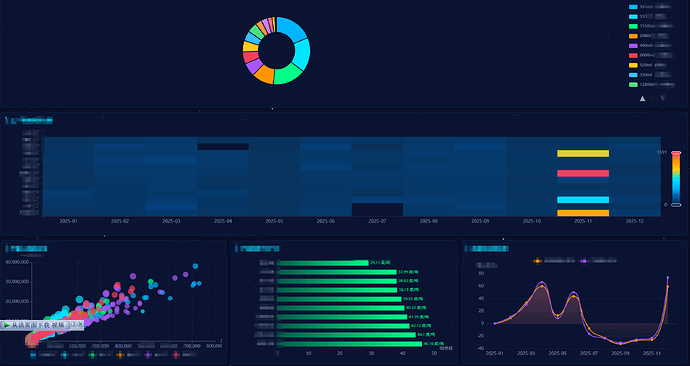
Task: Select the bar labeled 41.39
Action: coord(342,317)
